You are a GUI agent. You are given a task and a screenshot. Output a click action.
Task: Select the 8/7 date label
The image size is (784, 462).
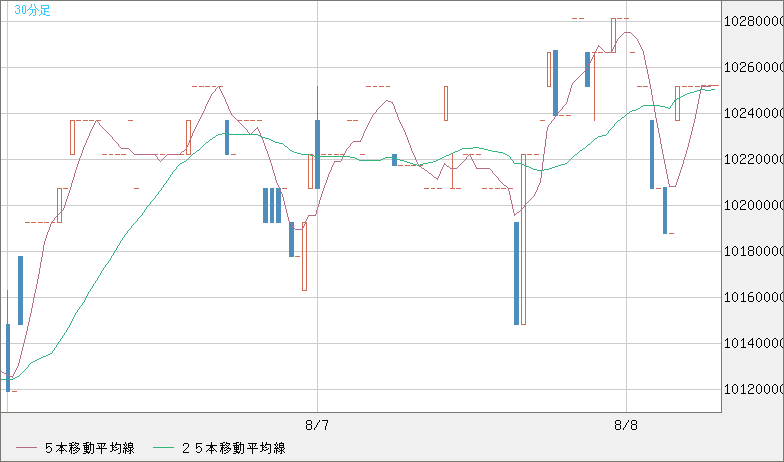pyautogui.click(x=317, y=426)
